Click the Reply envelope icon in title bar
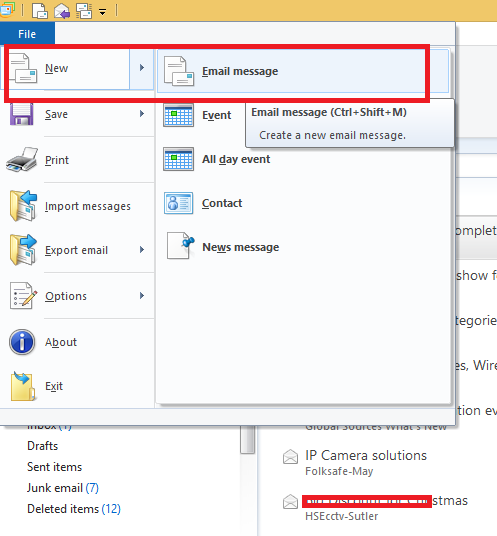The height and width of the screenshot is (536, 497). [62, 11]
